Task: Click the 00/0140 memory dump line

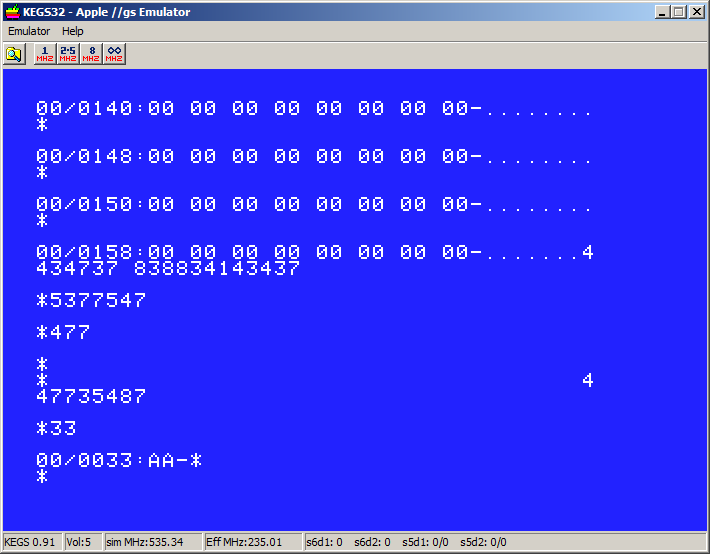Action: point(313,109)
